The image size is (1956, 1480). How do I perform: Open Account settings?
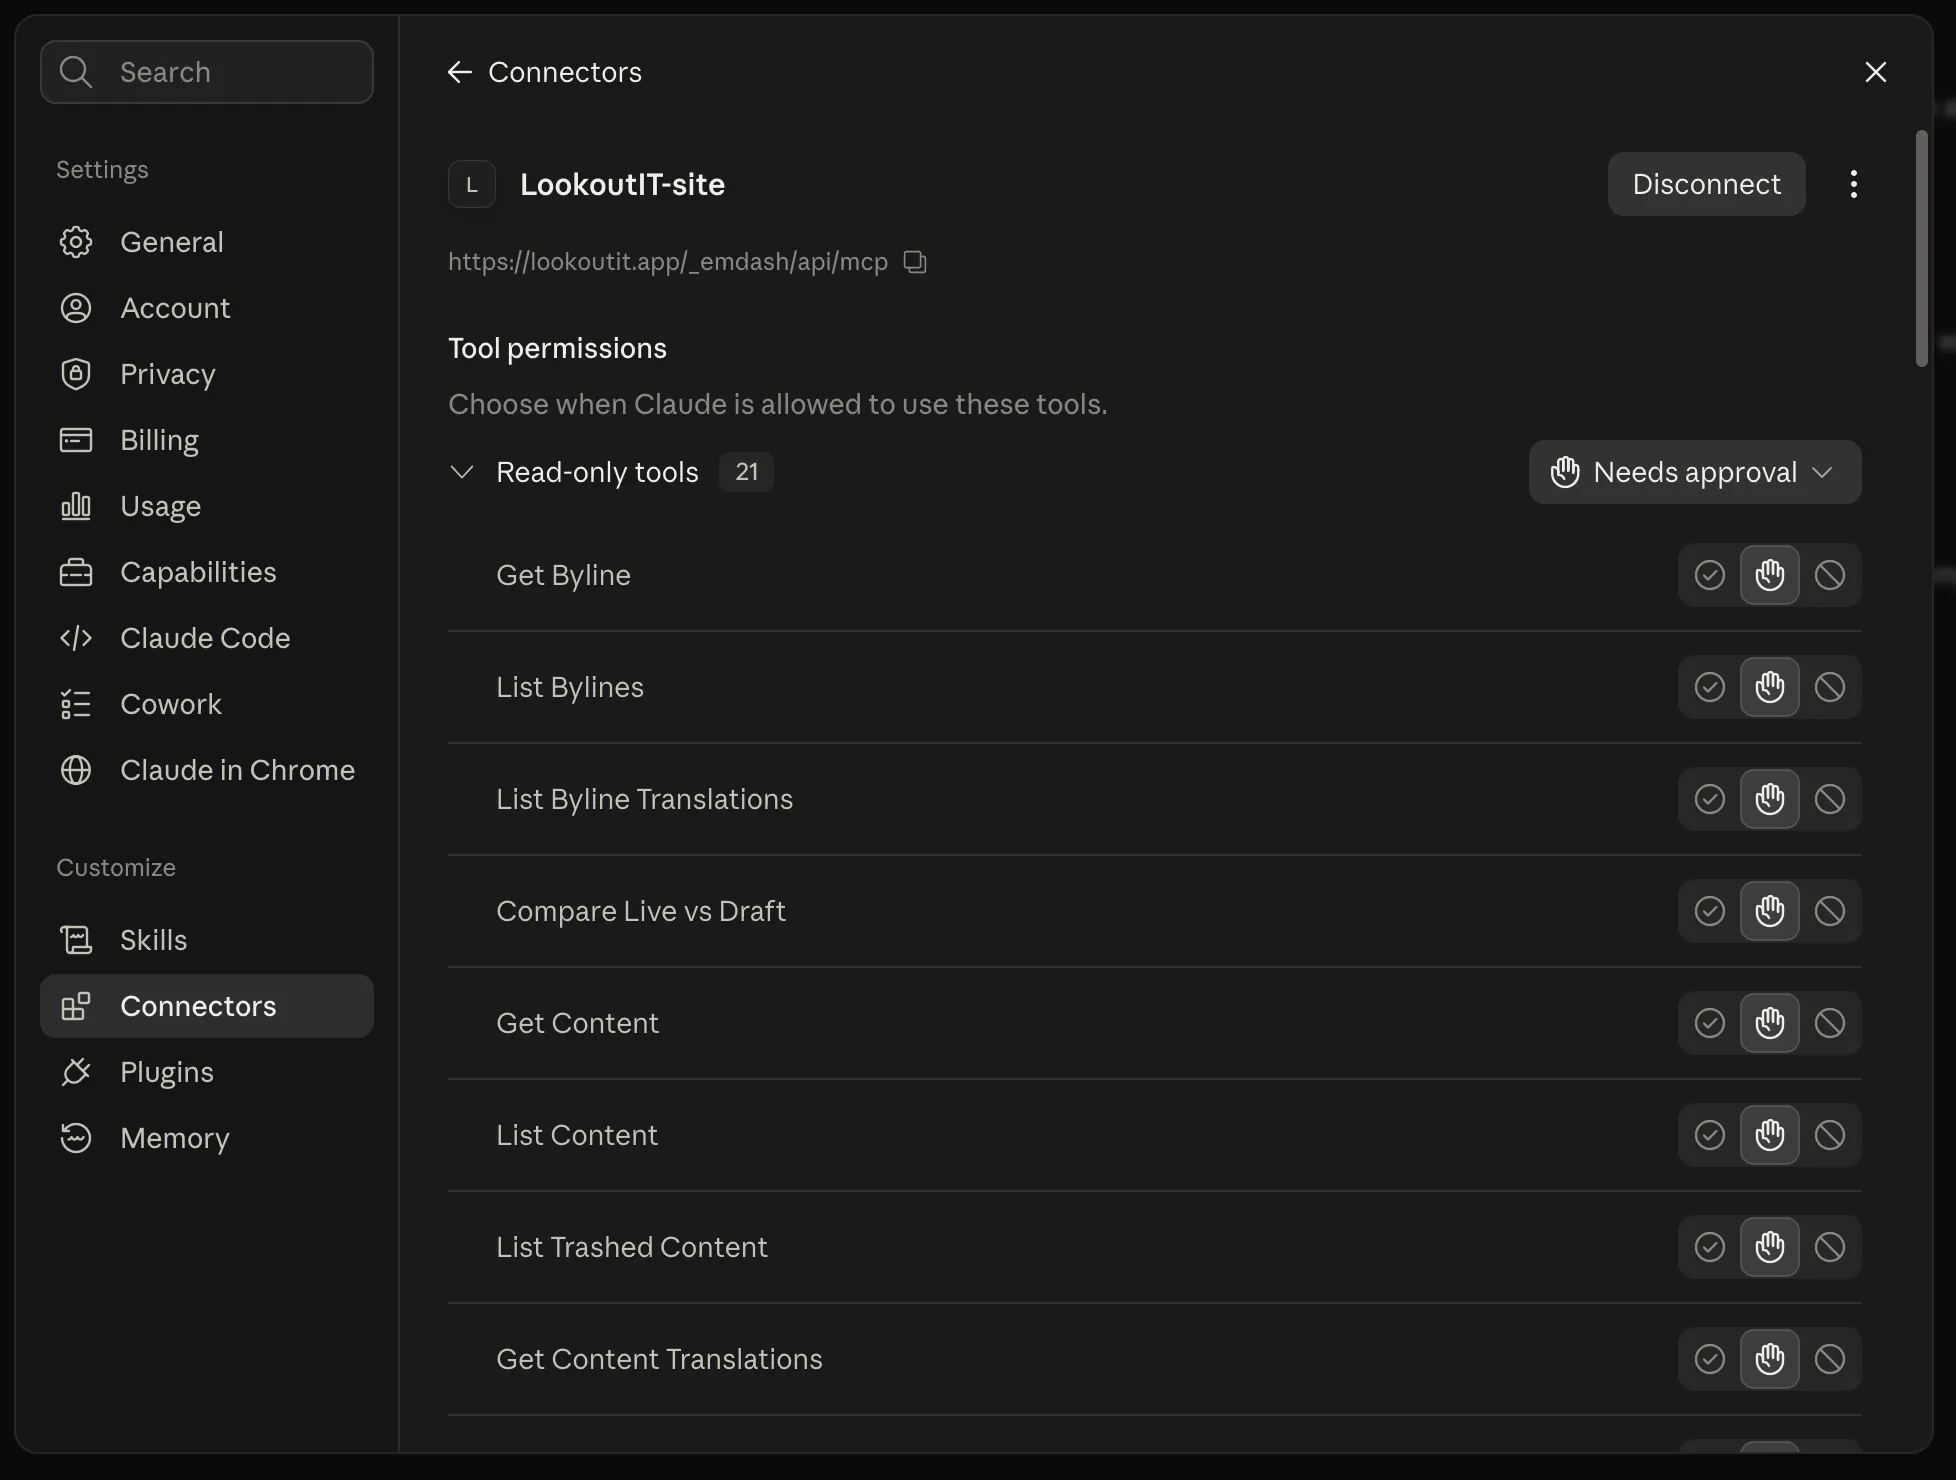[x=207, y=308]
